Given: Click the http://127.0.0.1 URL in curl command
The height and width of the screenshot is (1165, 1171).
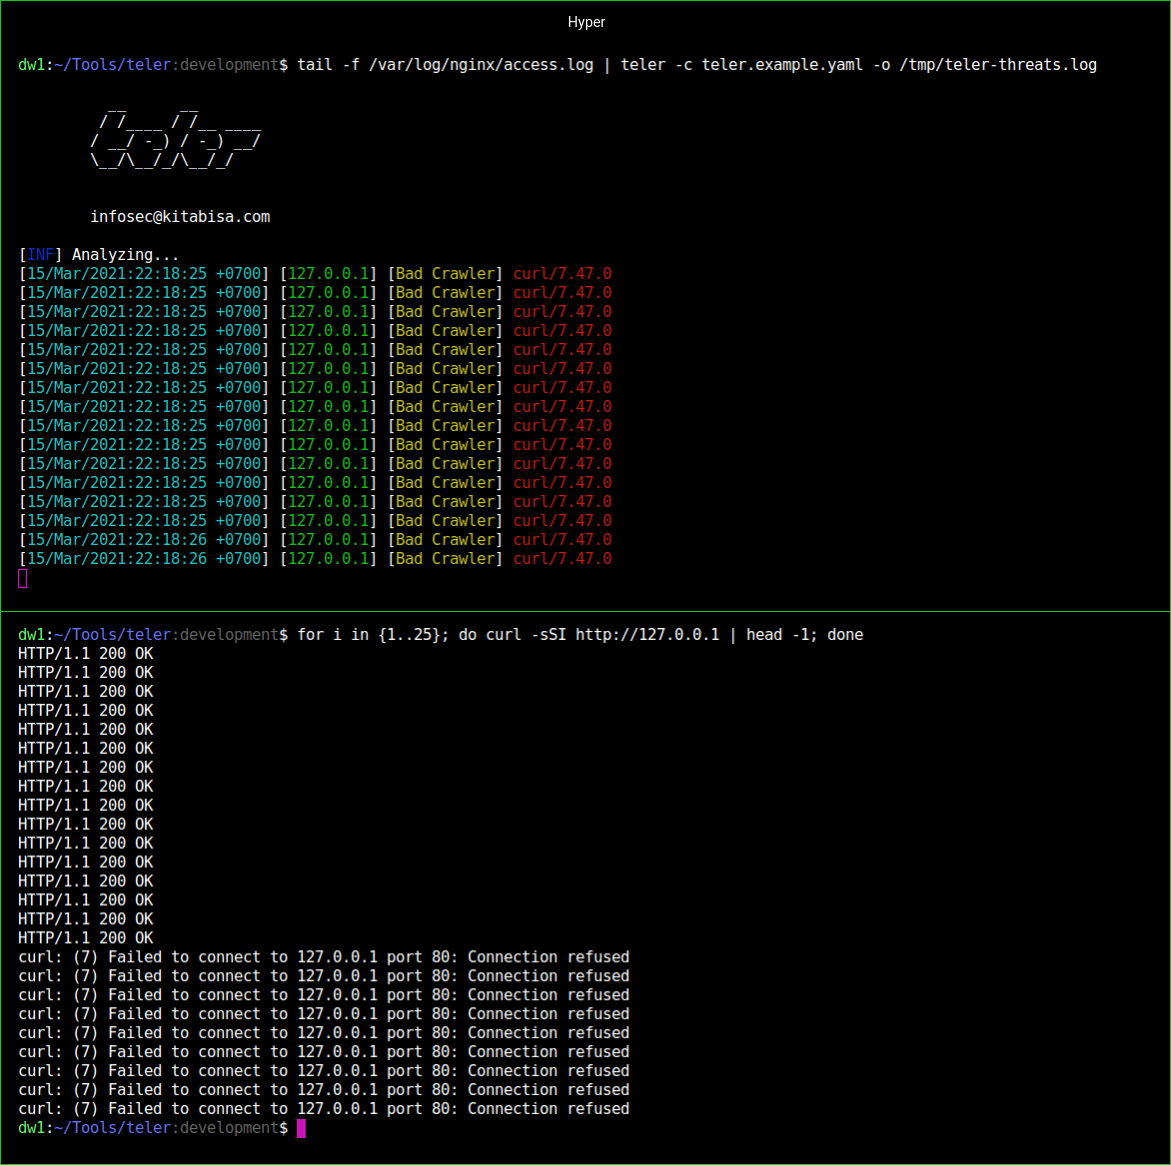Looking at the screenshot, I should pos(647,635).
